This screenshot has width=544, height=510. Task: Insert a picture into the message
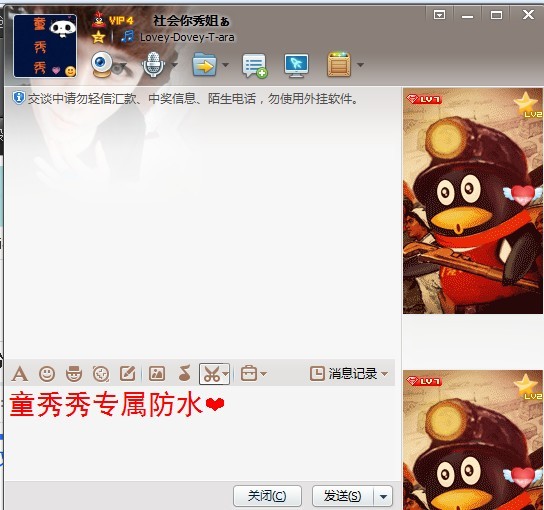pyautogui.click(x=157, y=374)
